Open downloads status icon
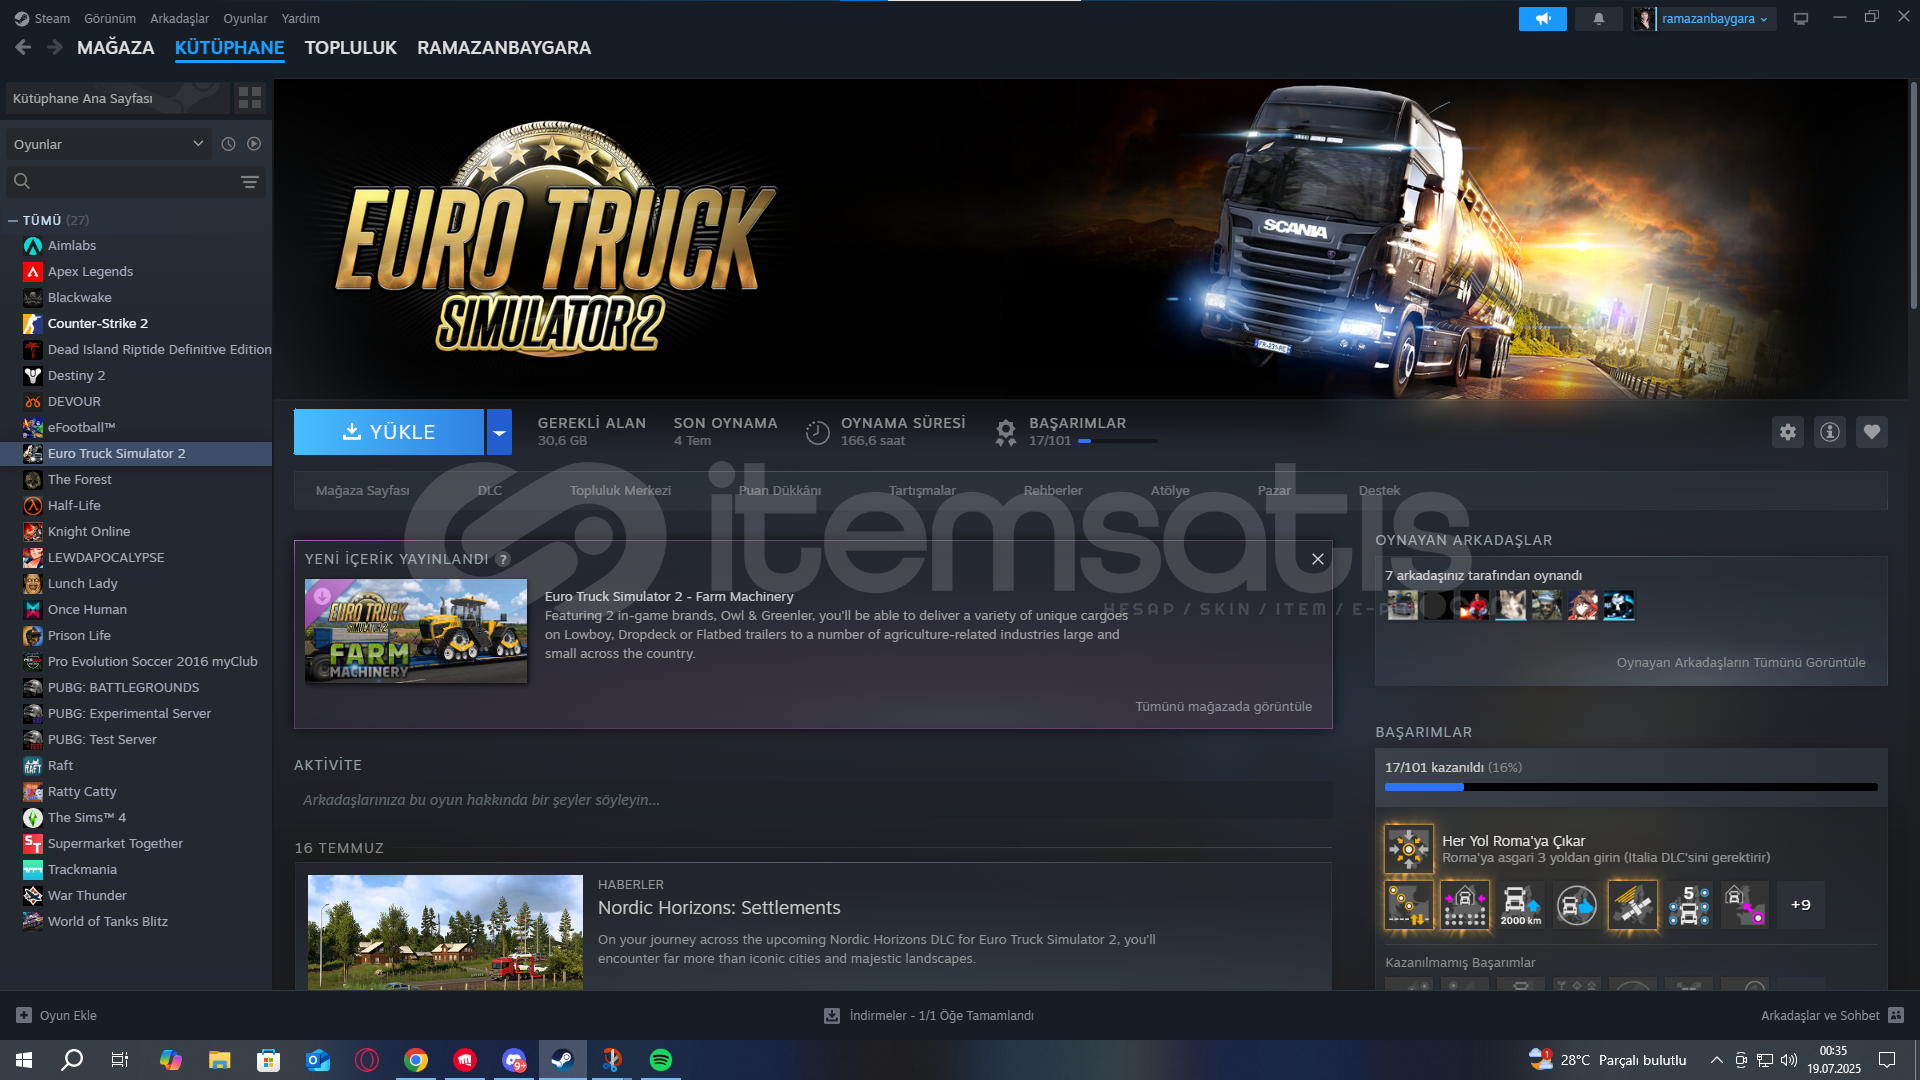The width and height of the screenshot is (1920, 1080). click(831, 1015)
